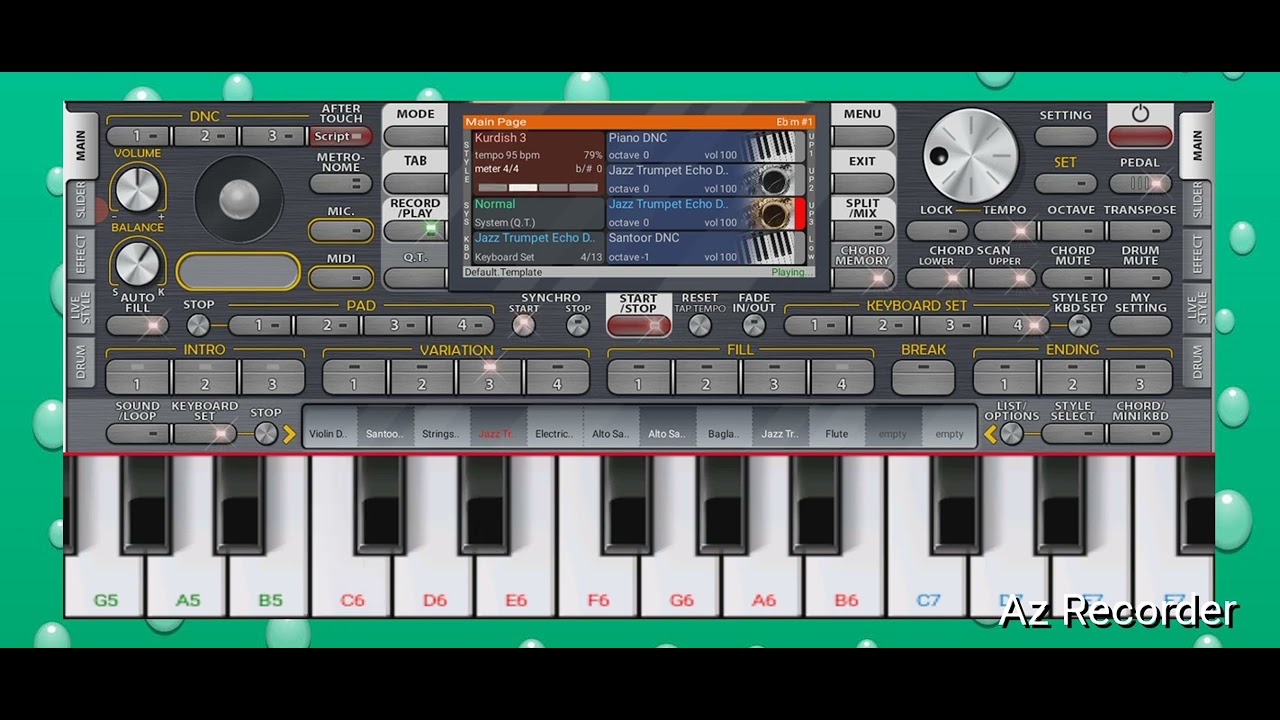
Task: Turn the large tempo dial
Action: coord(970,155)
